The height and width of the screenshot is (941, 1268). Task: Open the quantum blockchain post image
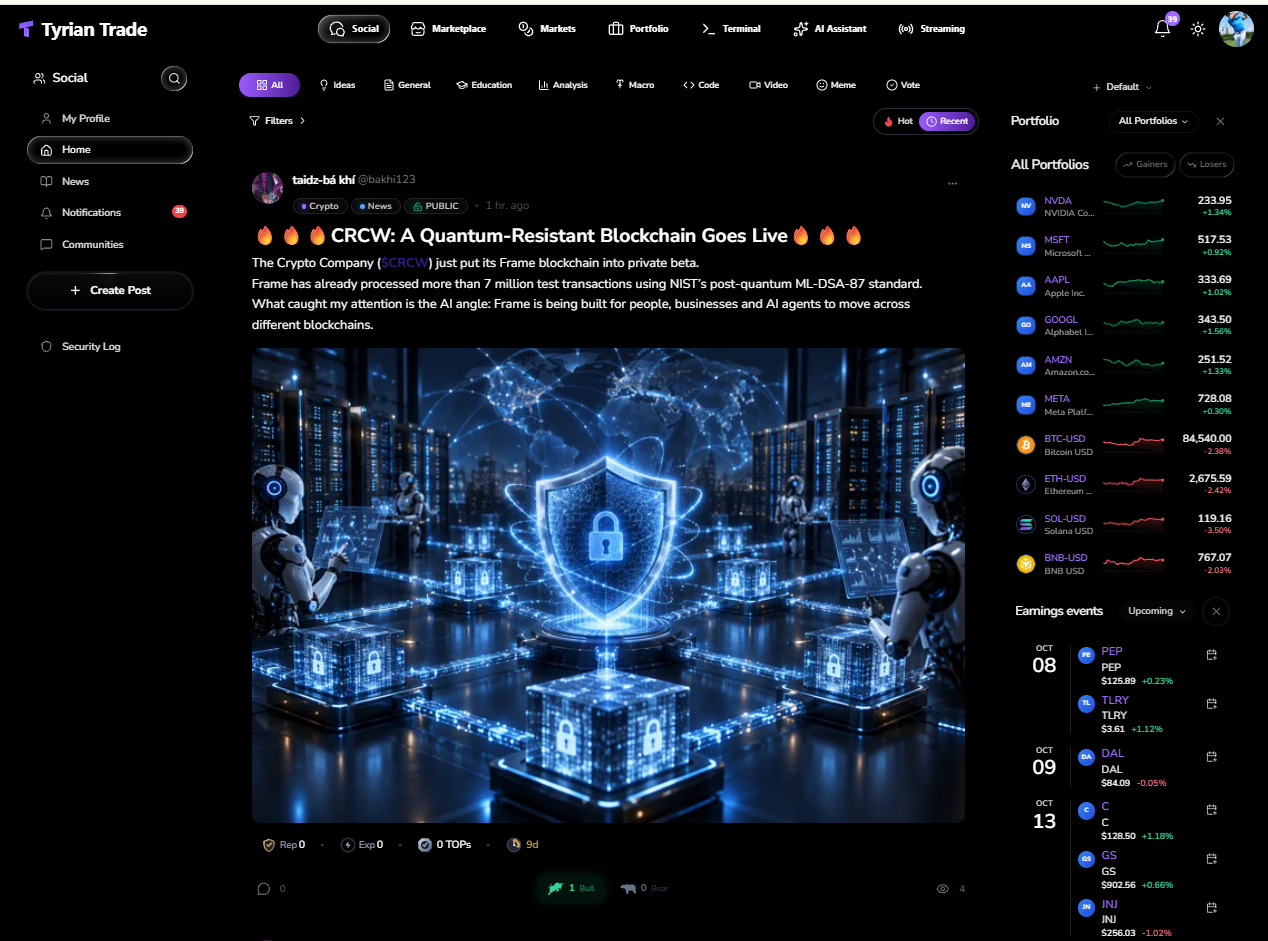click(x=608, y=585)
